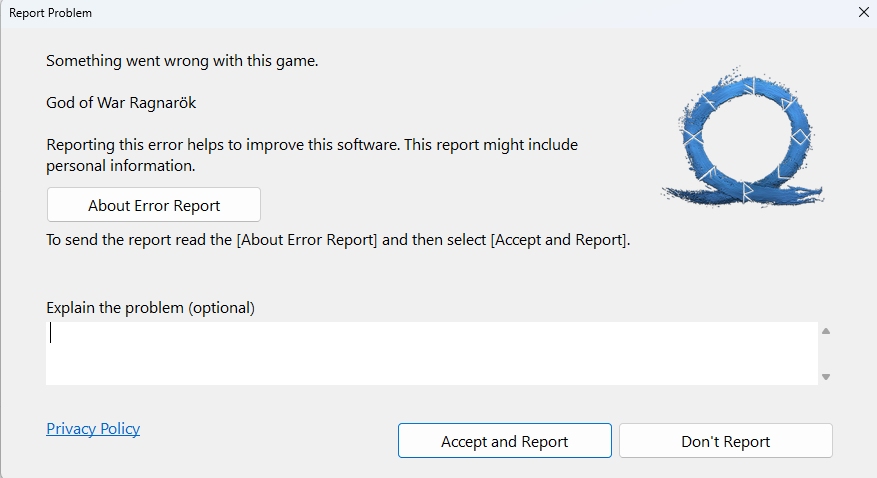Choose the Don't Report button
Screen dimensions: 877x478
click(x=725, y=441)
